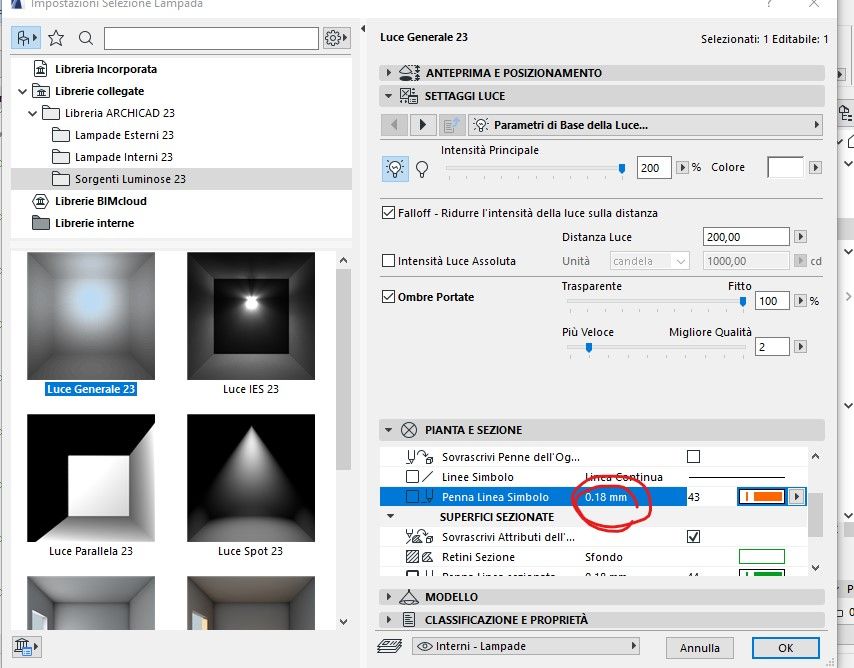Expand Anteprima e Posizionamento panel
This screenshot has height=668, width=854.
388,72
